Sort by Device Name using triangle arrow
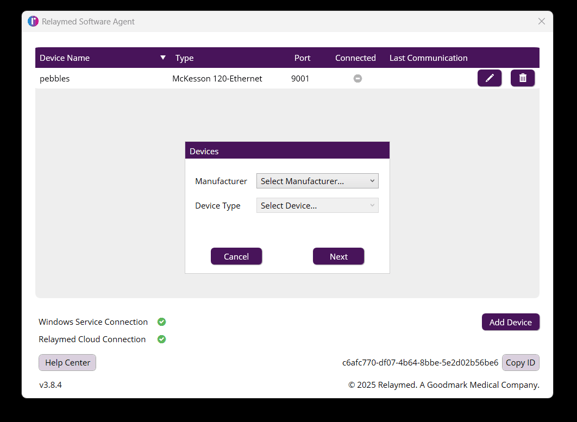The height and width of the screenshot is (422, 577). (x=163, y=57)
